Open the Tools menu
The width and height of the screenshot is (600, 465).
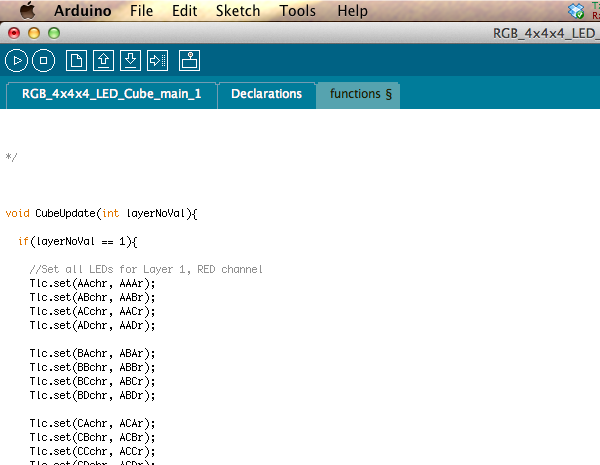tap(297, 11)
